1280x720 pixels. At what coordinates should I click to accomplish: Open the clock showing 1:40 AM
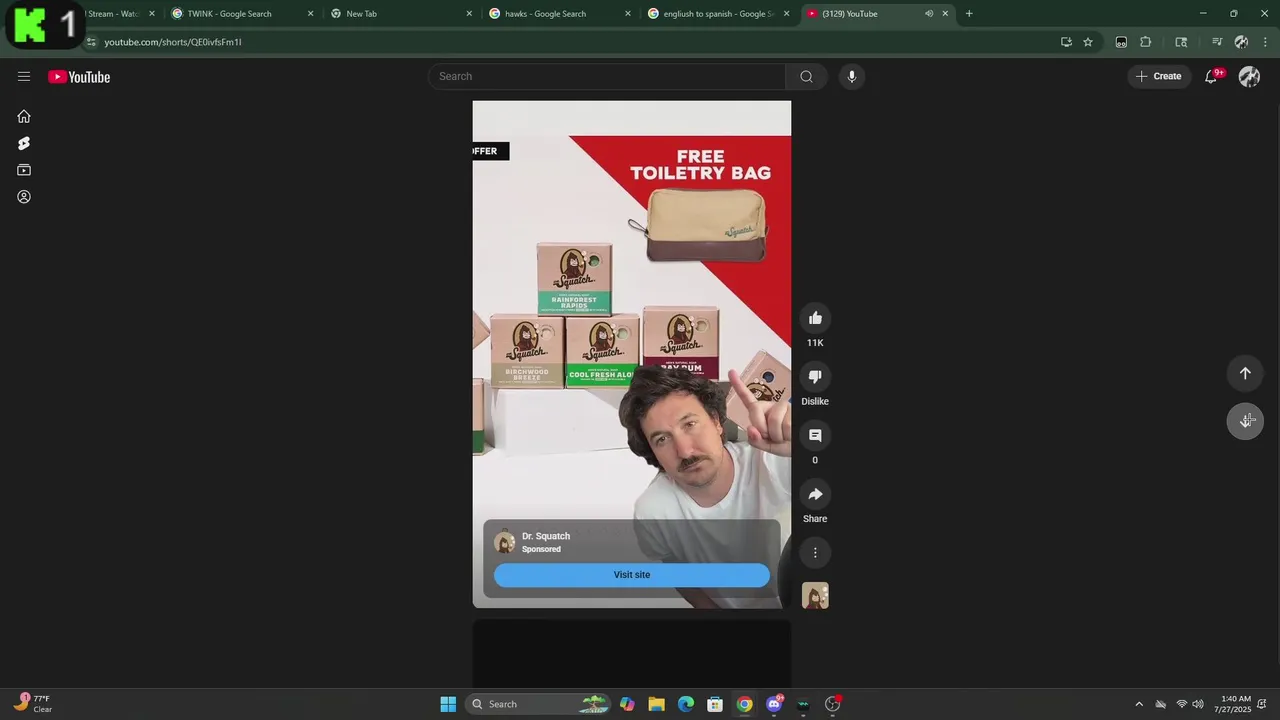(x=1232, y=704)
